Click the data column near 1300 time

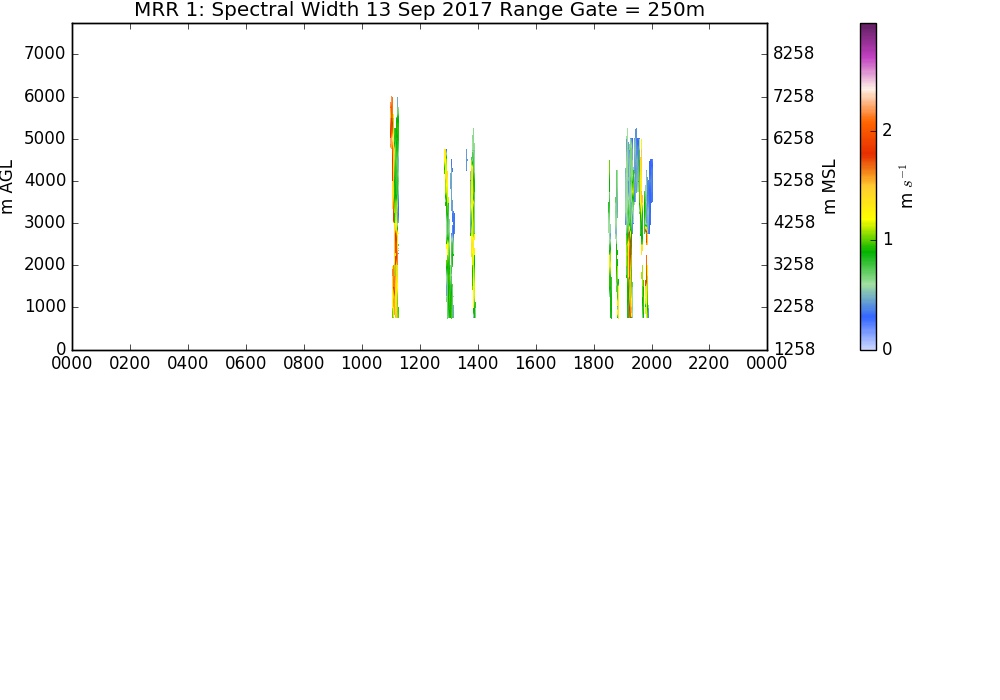point(449,233)
